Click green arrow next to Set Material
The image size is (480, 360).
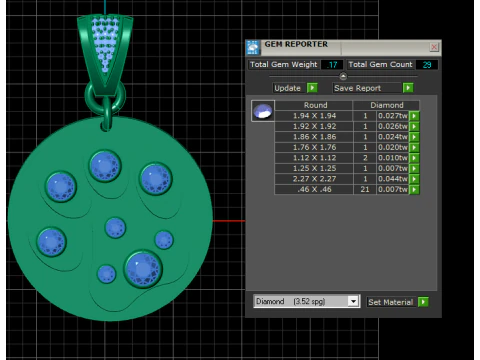click(423, 302)
